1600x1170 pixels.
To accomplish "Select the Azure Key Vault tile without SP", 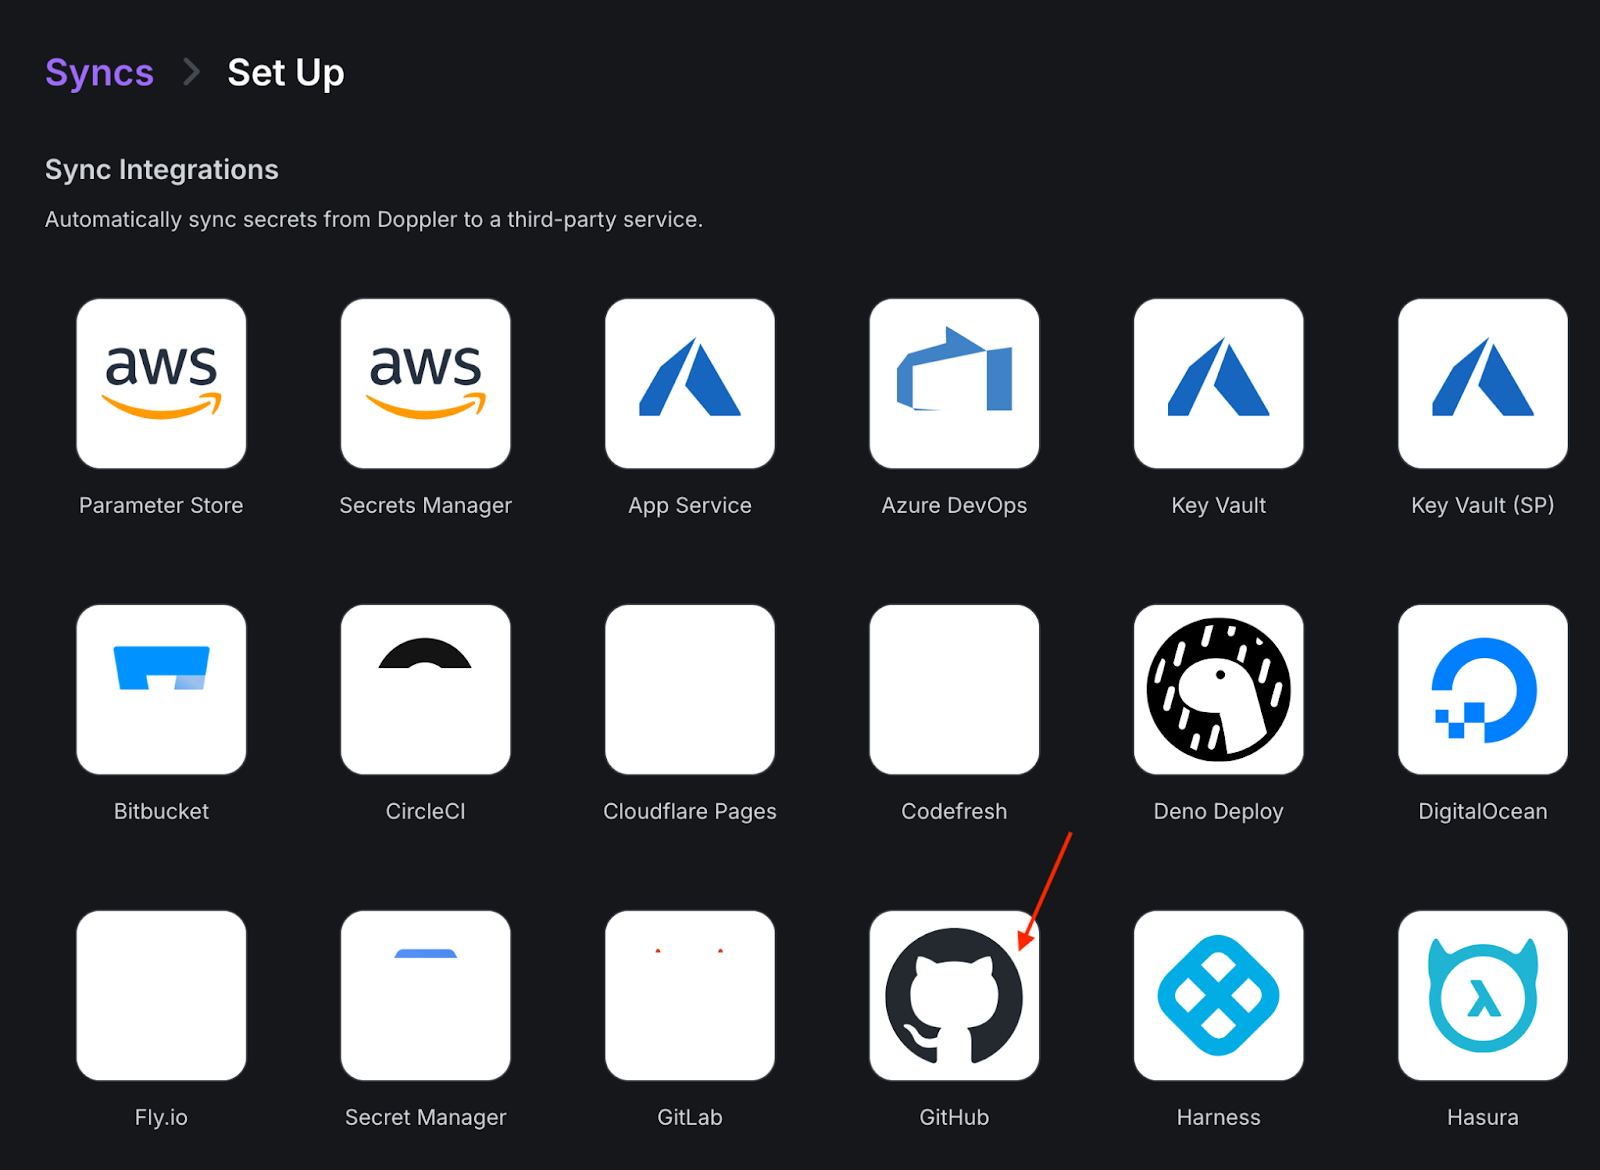I will point(1218,384).
